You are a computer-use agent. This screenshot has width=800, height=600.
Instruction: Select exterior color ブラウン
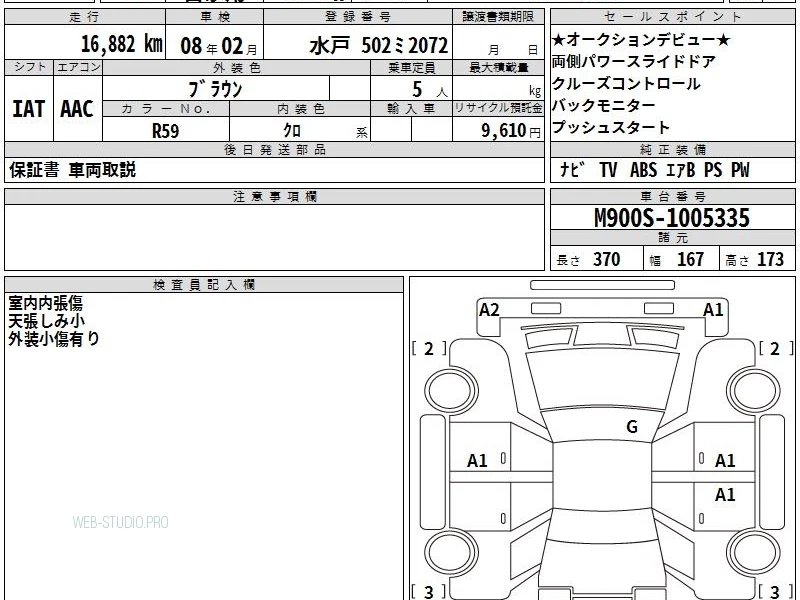(x=215, y=89)
